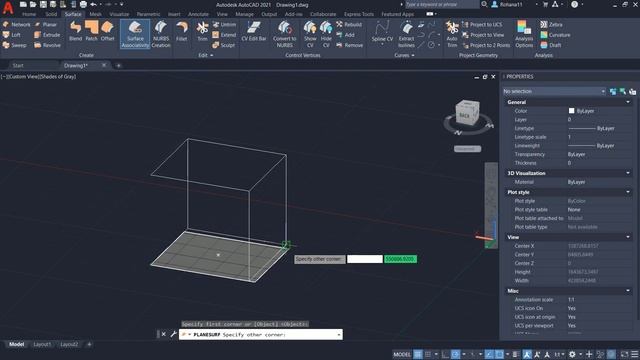Click the Blend surface tool

[x=76, y=31]
